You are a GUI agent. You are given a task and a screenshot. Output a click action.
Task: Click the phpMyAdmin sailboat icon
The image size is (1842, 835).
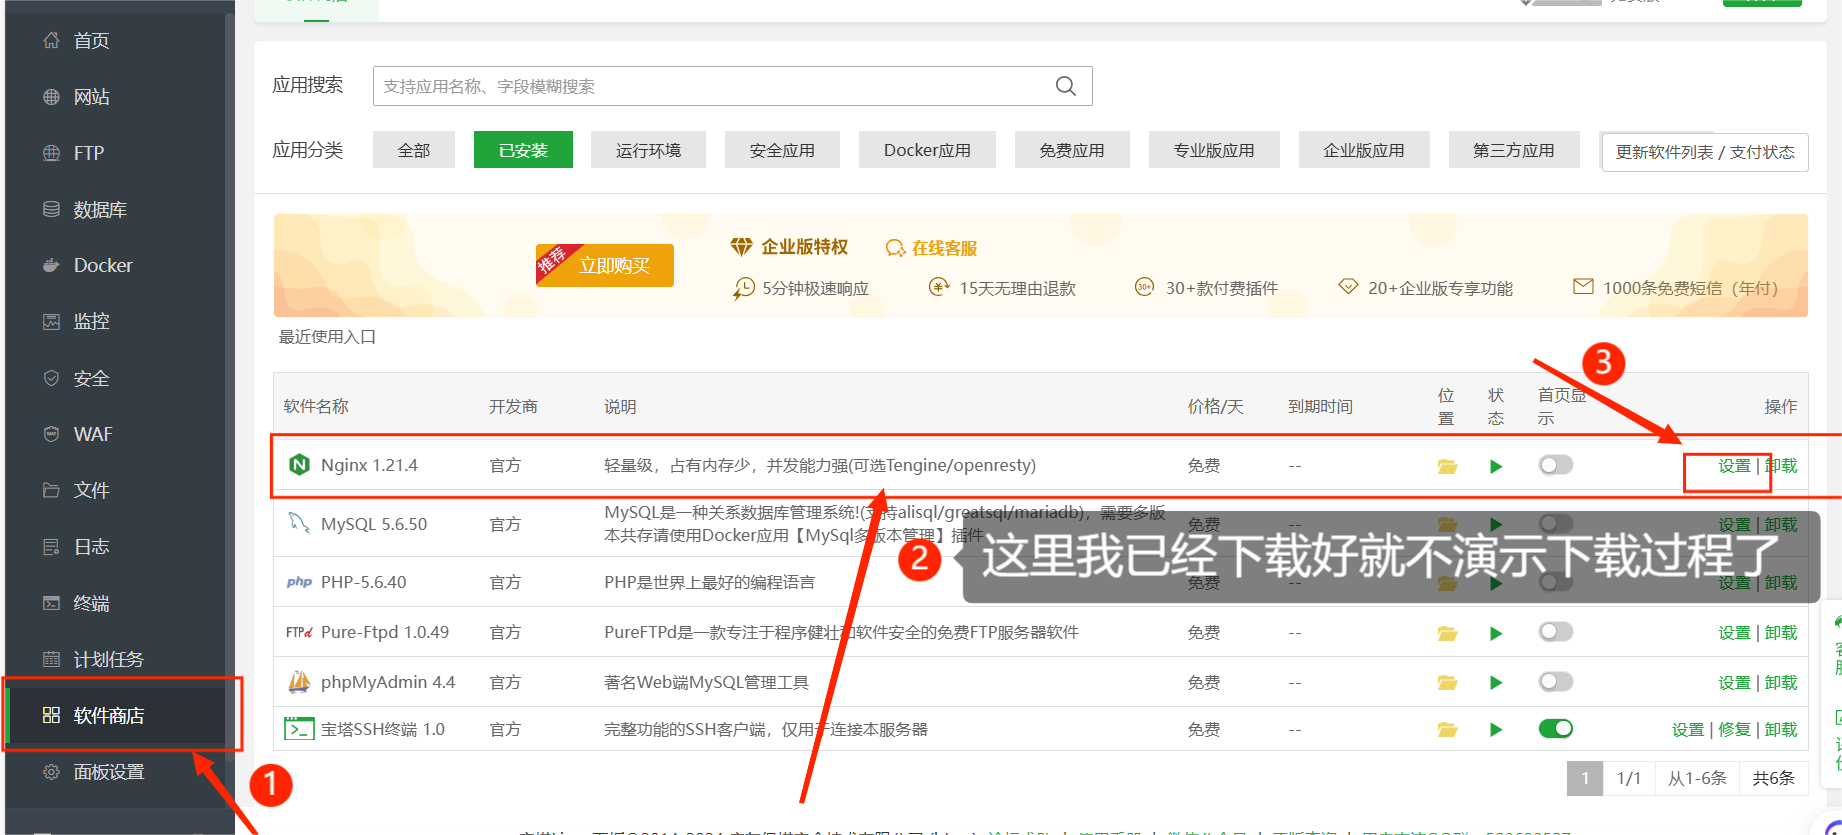coord(299,682)
